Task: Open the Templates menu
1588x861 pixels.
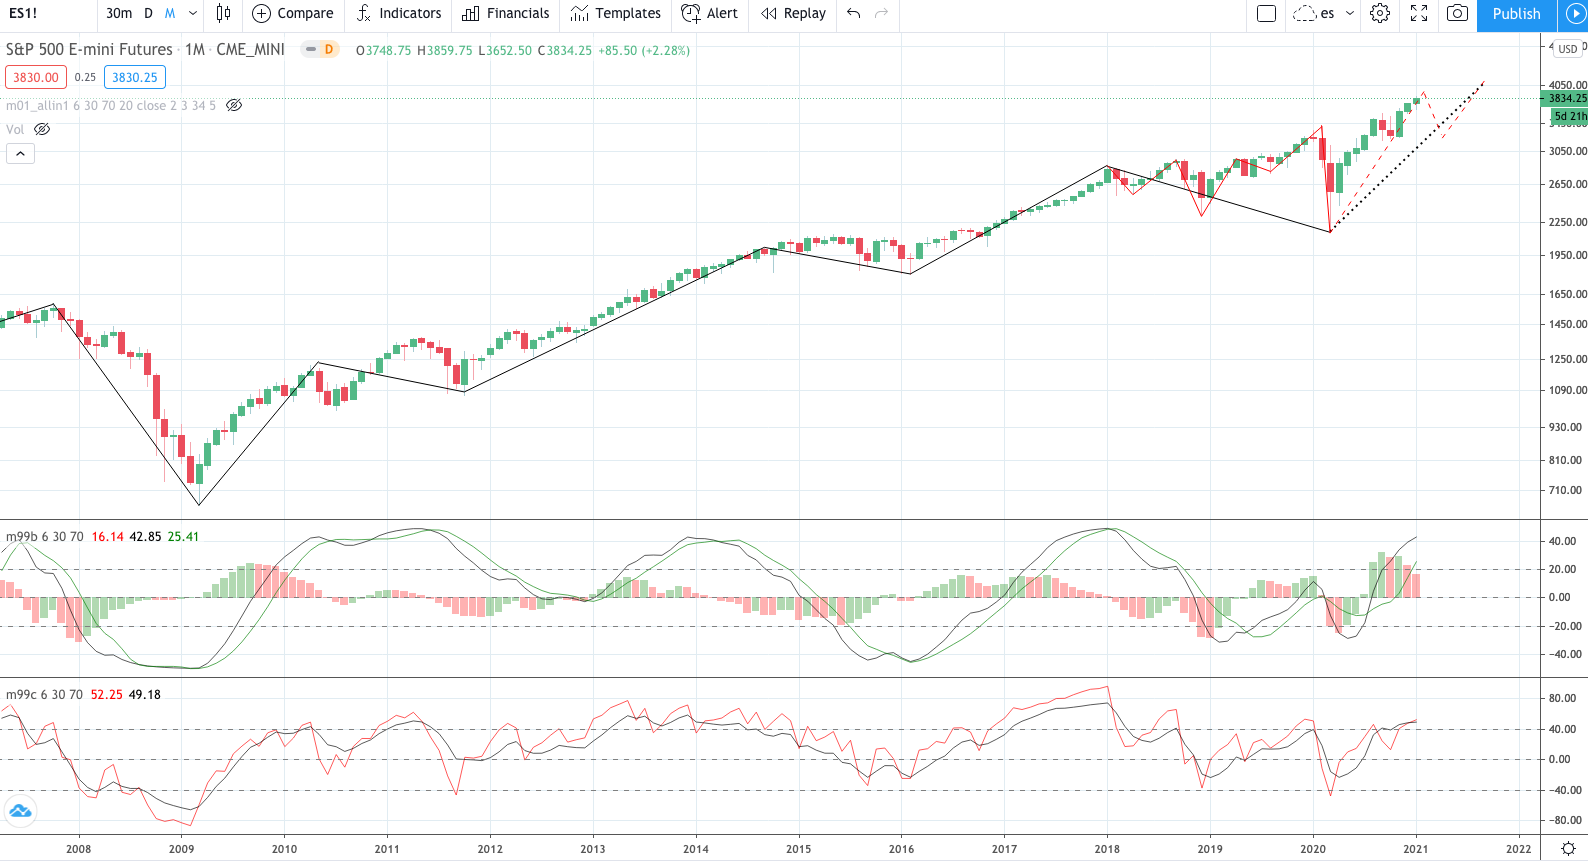Action: (616, 13)
